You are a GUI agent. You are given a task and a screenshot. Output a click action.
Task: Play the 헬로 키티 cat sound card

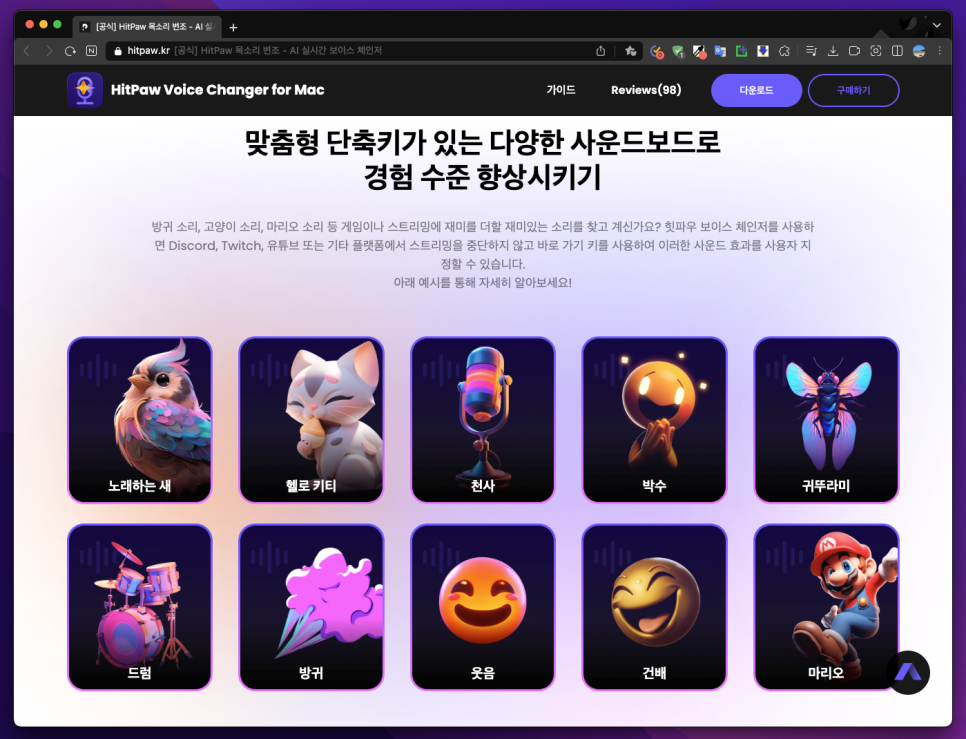311,419
